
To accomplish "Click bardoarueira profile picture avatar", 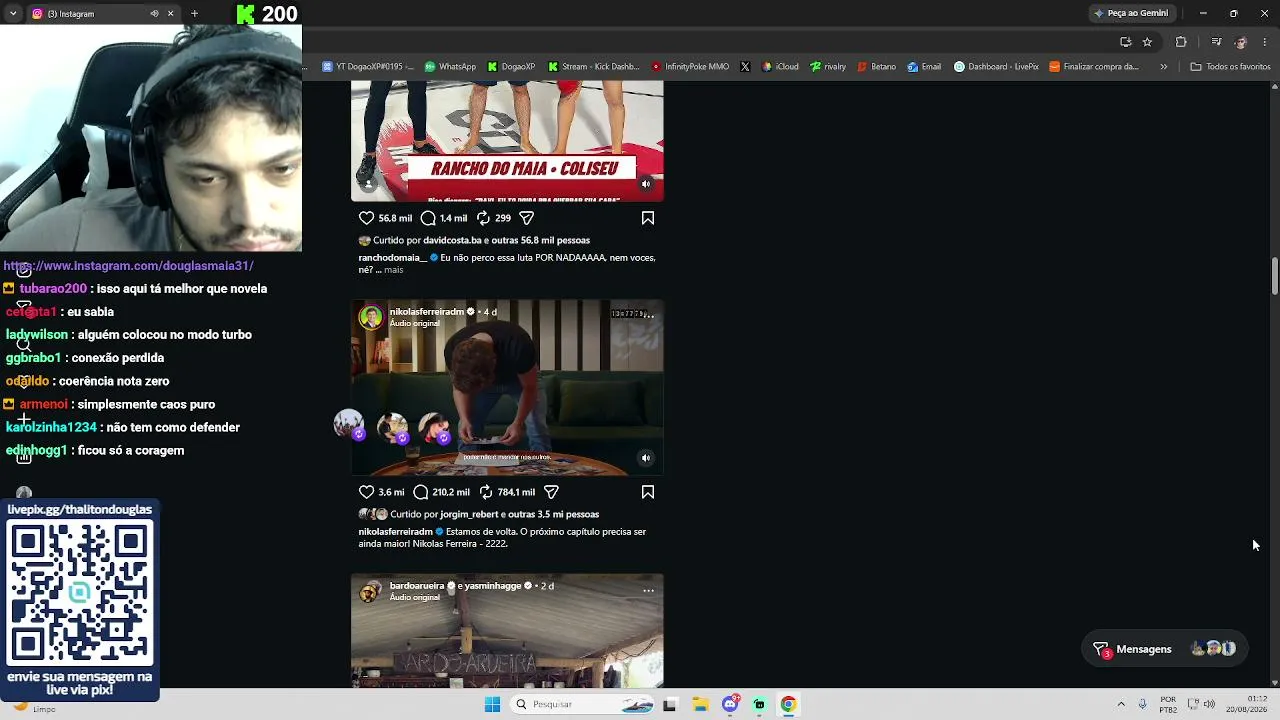I will 371,592.
